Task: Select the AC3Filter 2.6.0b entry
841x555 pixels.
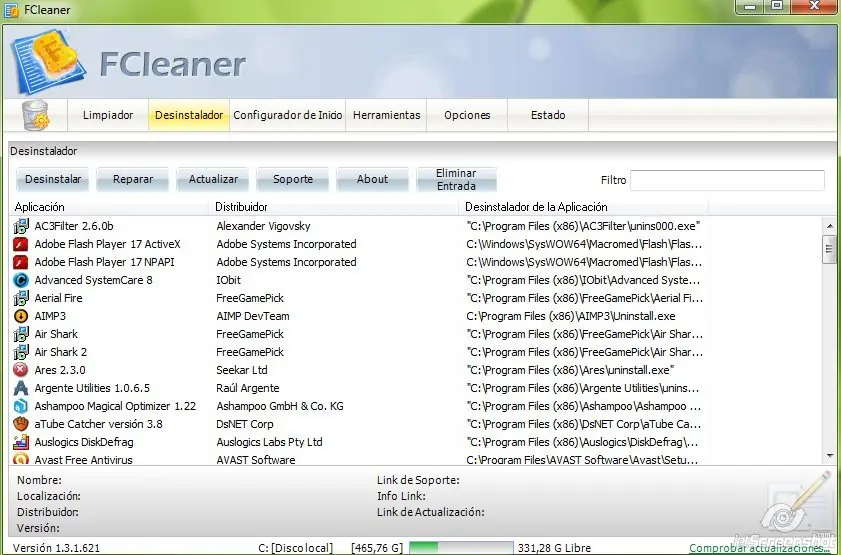Action: [74, 226]
